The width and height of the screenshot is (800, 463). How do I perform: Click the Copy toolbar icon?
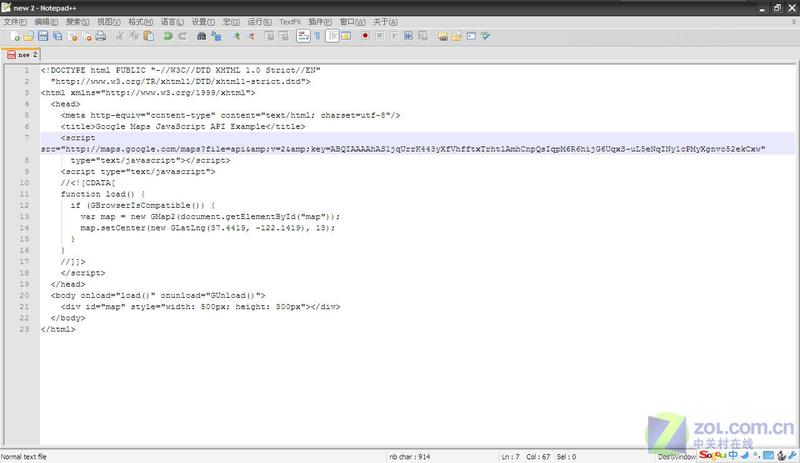tap(134, 36)
